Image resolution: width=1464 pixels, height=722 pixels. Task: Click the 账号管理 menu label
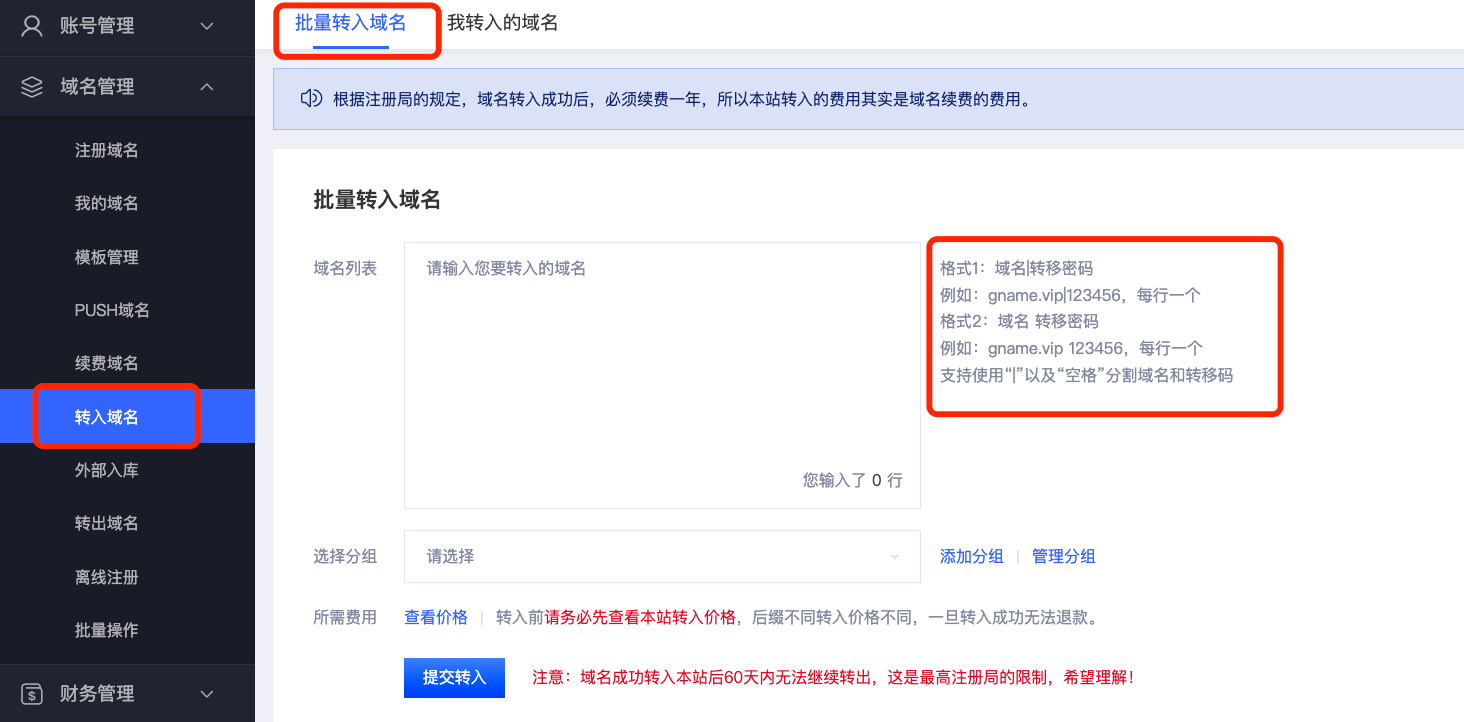[97, 26]
